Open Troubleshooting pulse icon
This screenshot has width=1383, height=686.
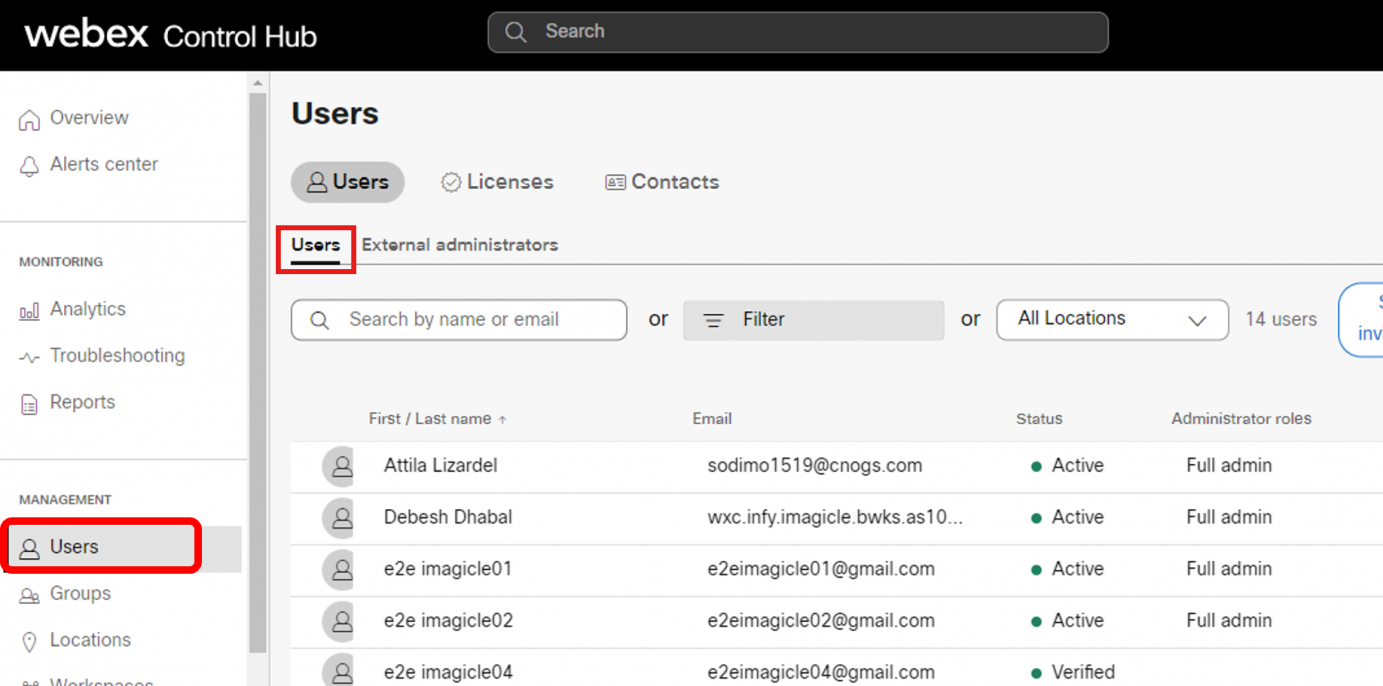tap(29, 357)
